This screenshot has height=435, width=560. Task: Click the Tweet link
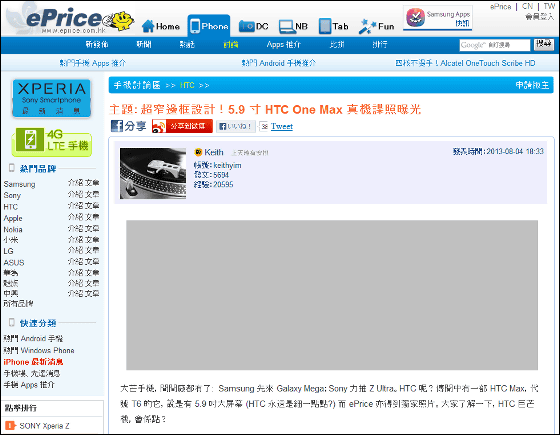click(282, 126)
